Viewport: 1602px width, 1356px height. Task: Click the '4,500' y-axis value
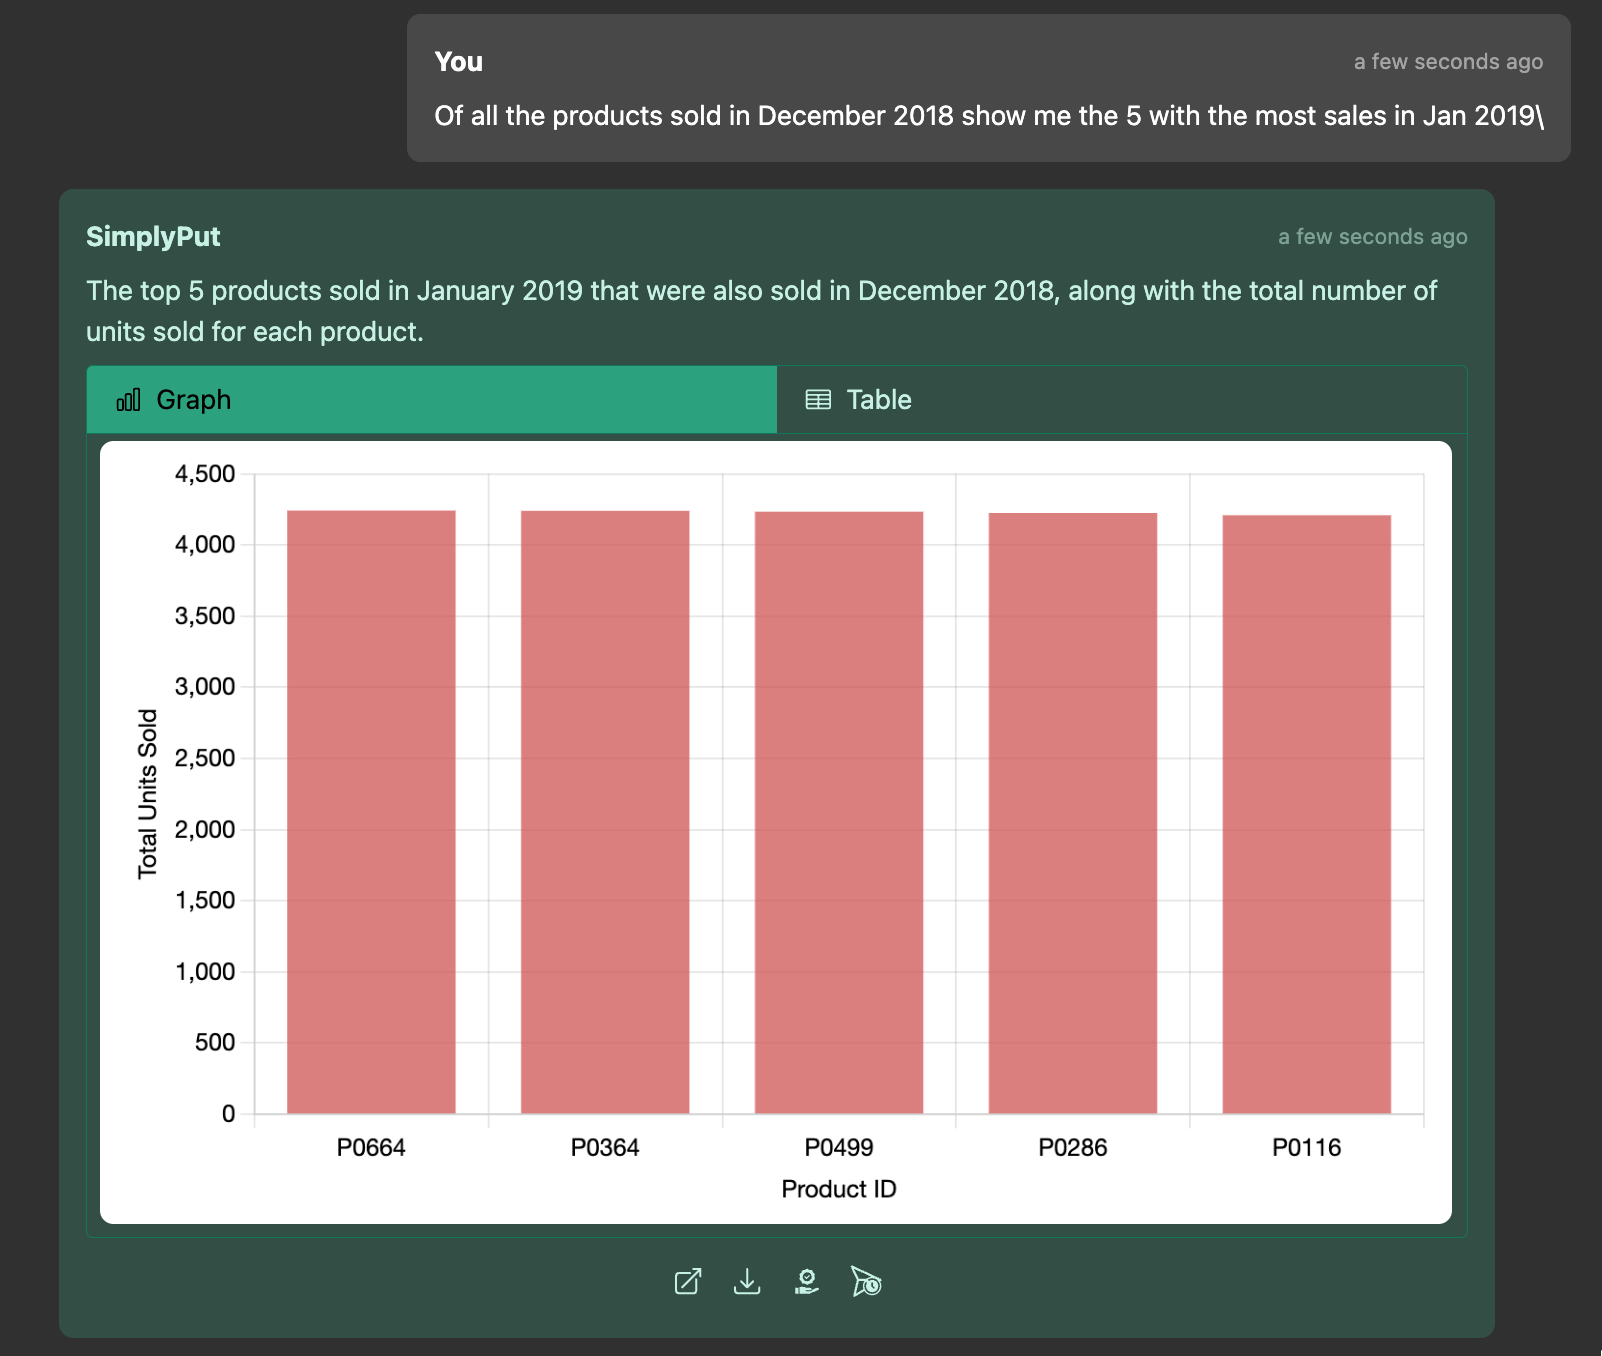click(205, 474)
